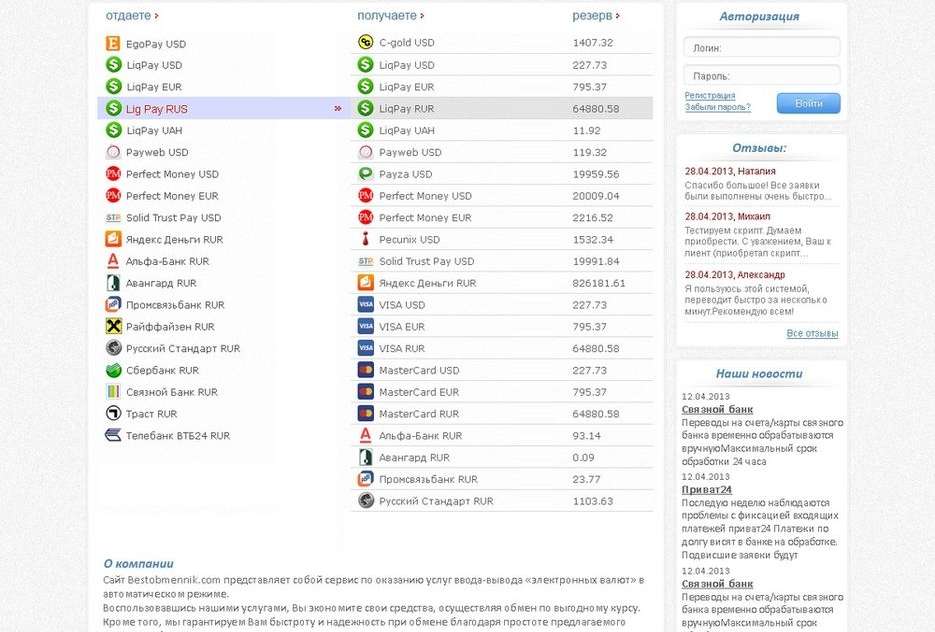Select LiqPay UAH in получаете list
This screenshot has width=935, height=632.
pos(502,130)
